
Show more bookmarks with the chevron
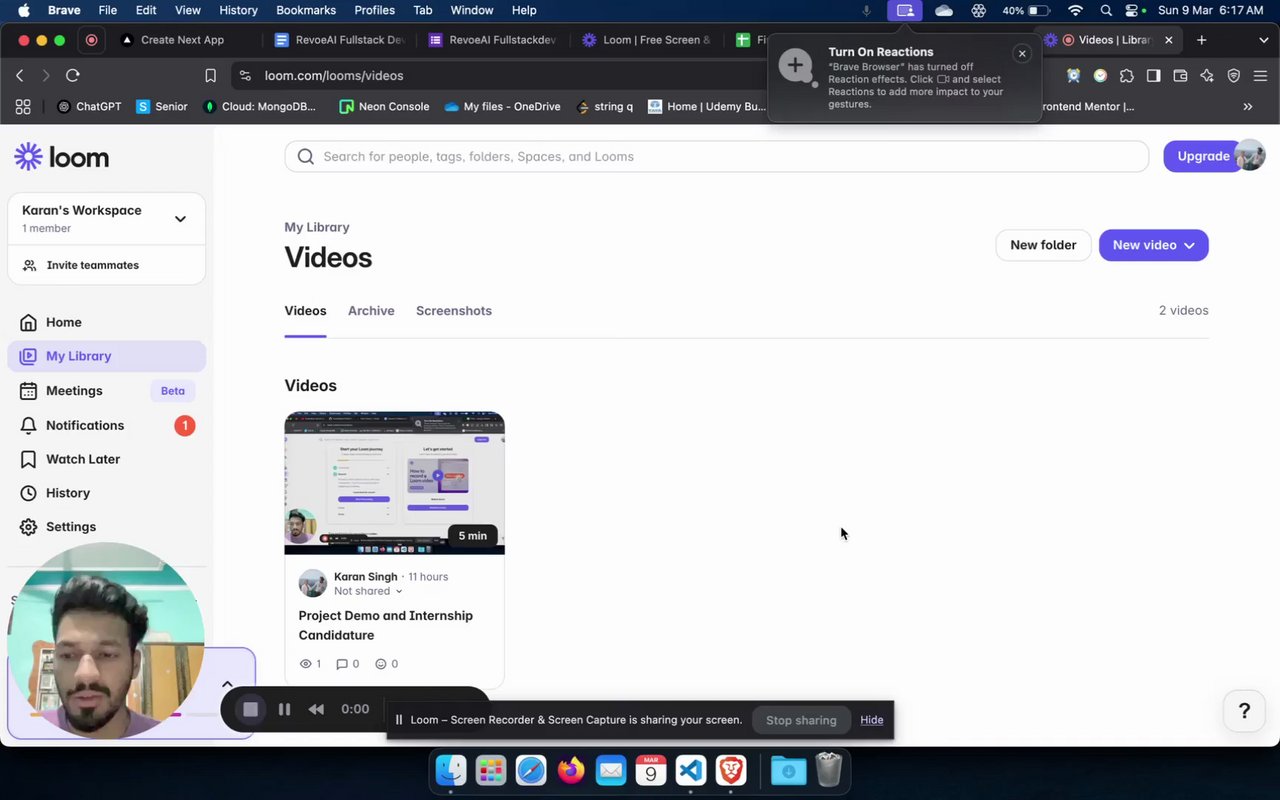point(1248,106)
